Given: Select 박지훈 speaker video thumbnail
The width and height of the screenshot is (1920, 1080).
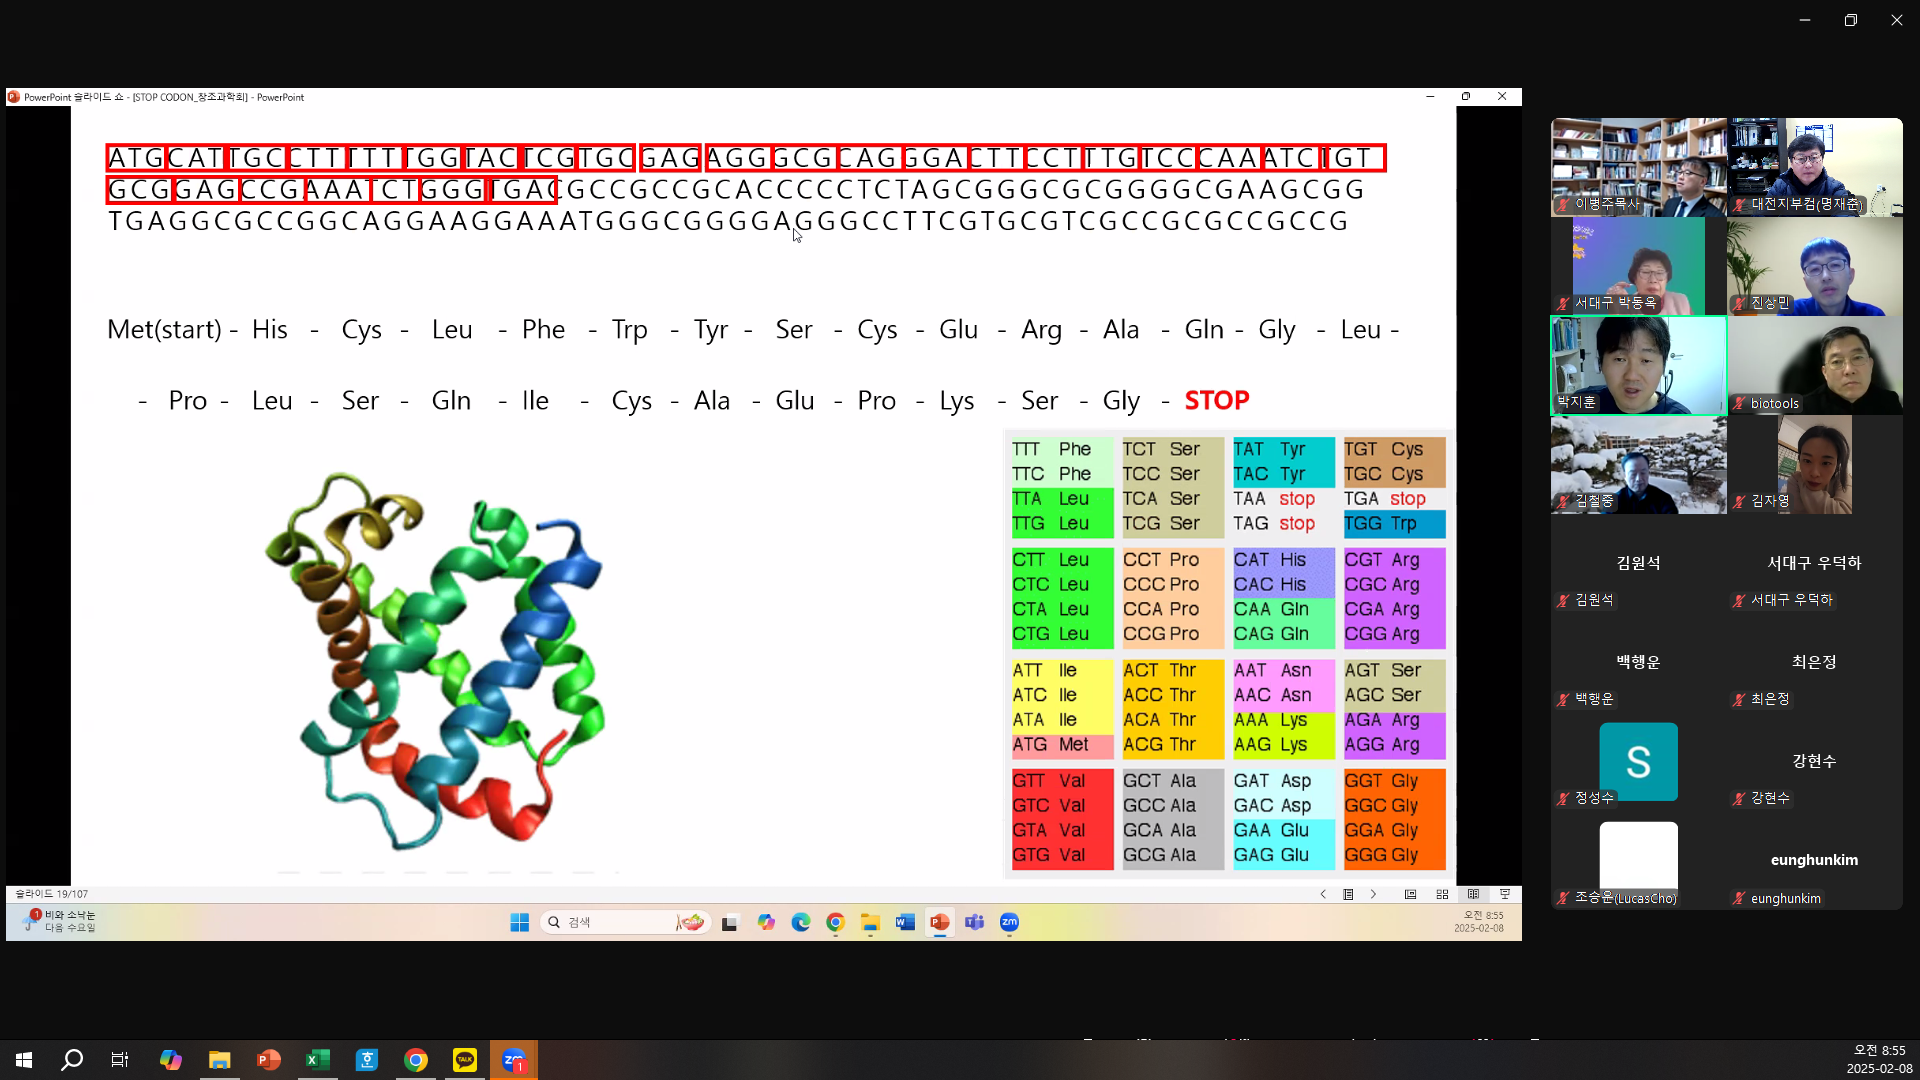Looking at the screenshot, I should 1638,365.
